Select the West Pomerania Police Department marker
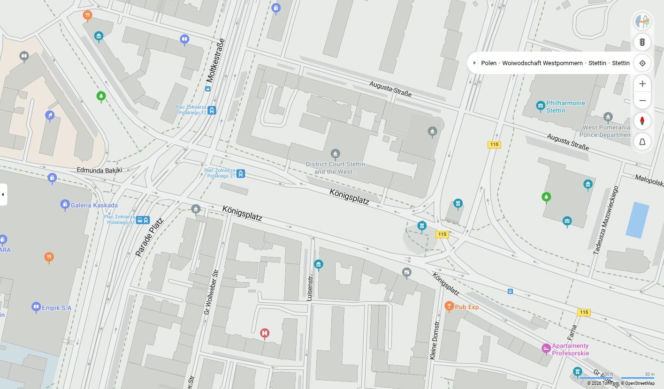This screenshot has width=664, height=389. click(608, 117)
